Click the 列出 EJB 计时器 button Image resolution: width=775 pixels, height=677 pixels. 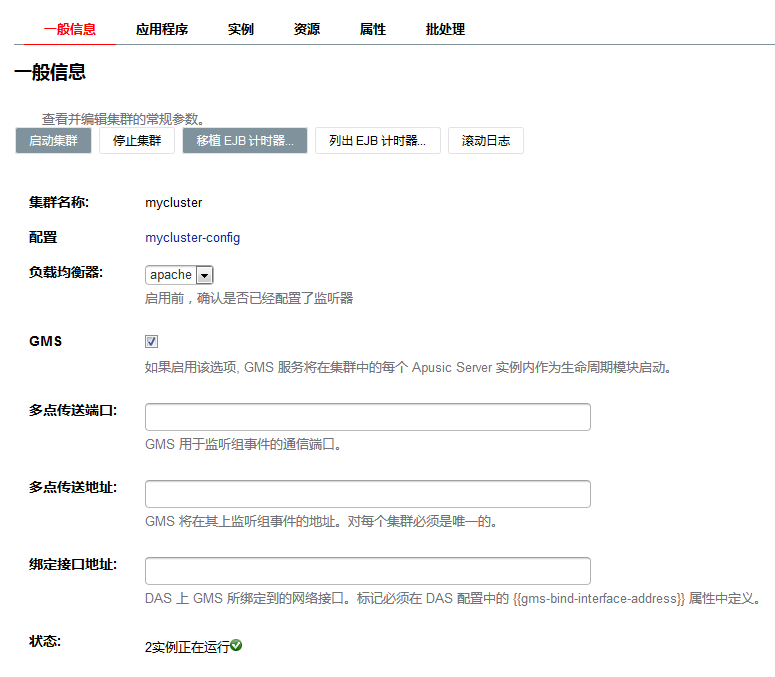[377, 141]
